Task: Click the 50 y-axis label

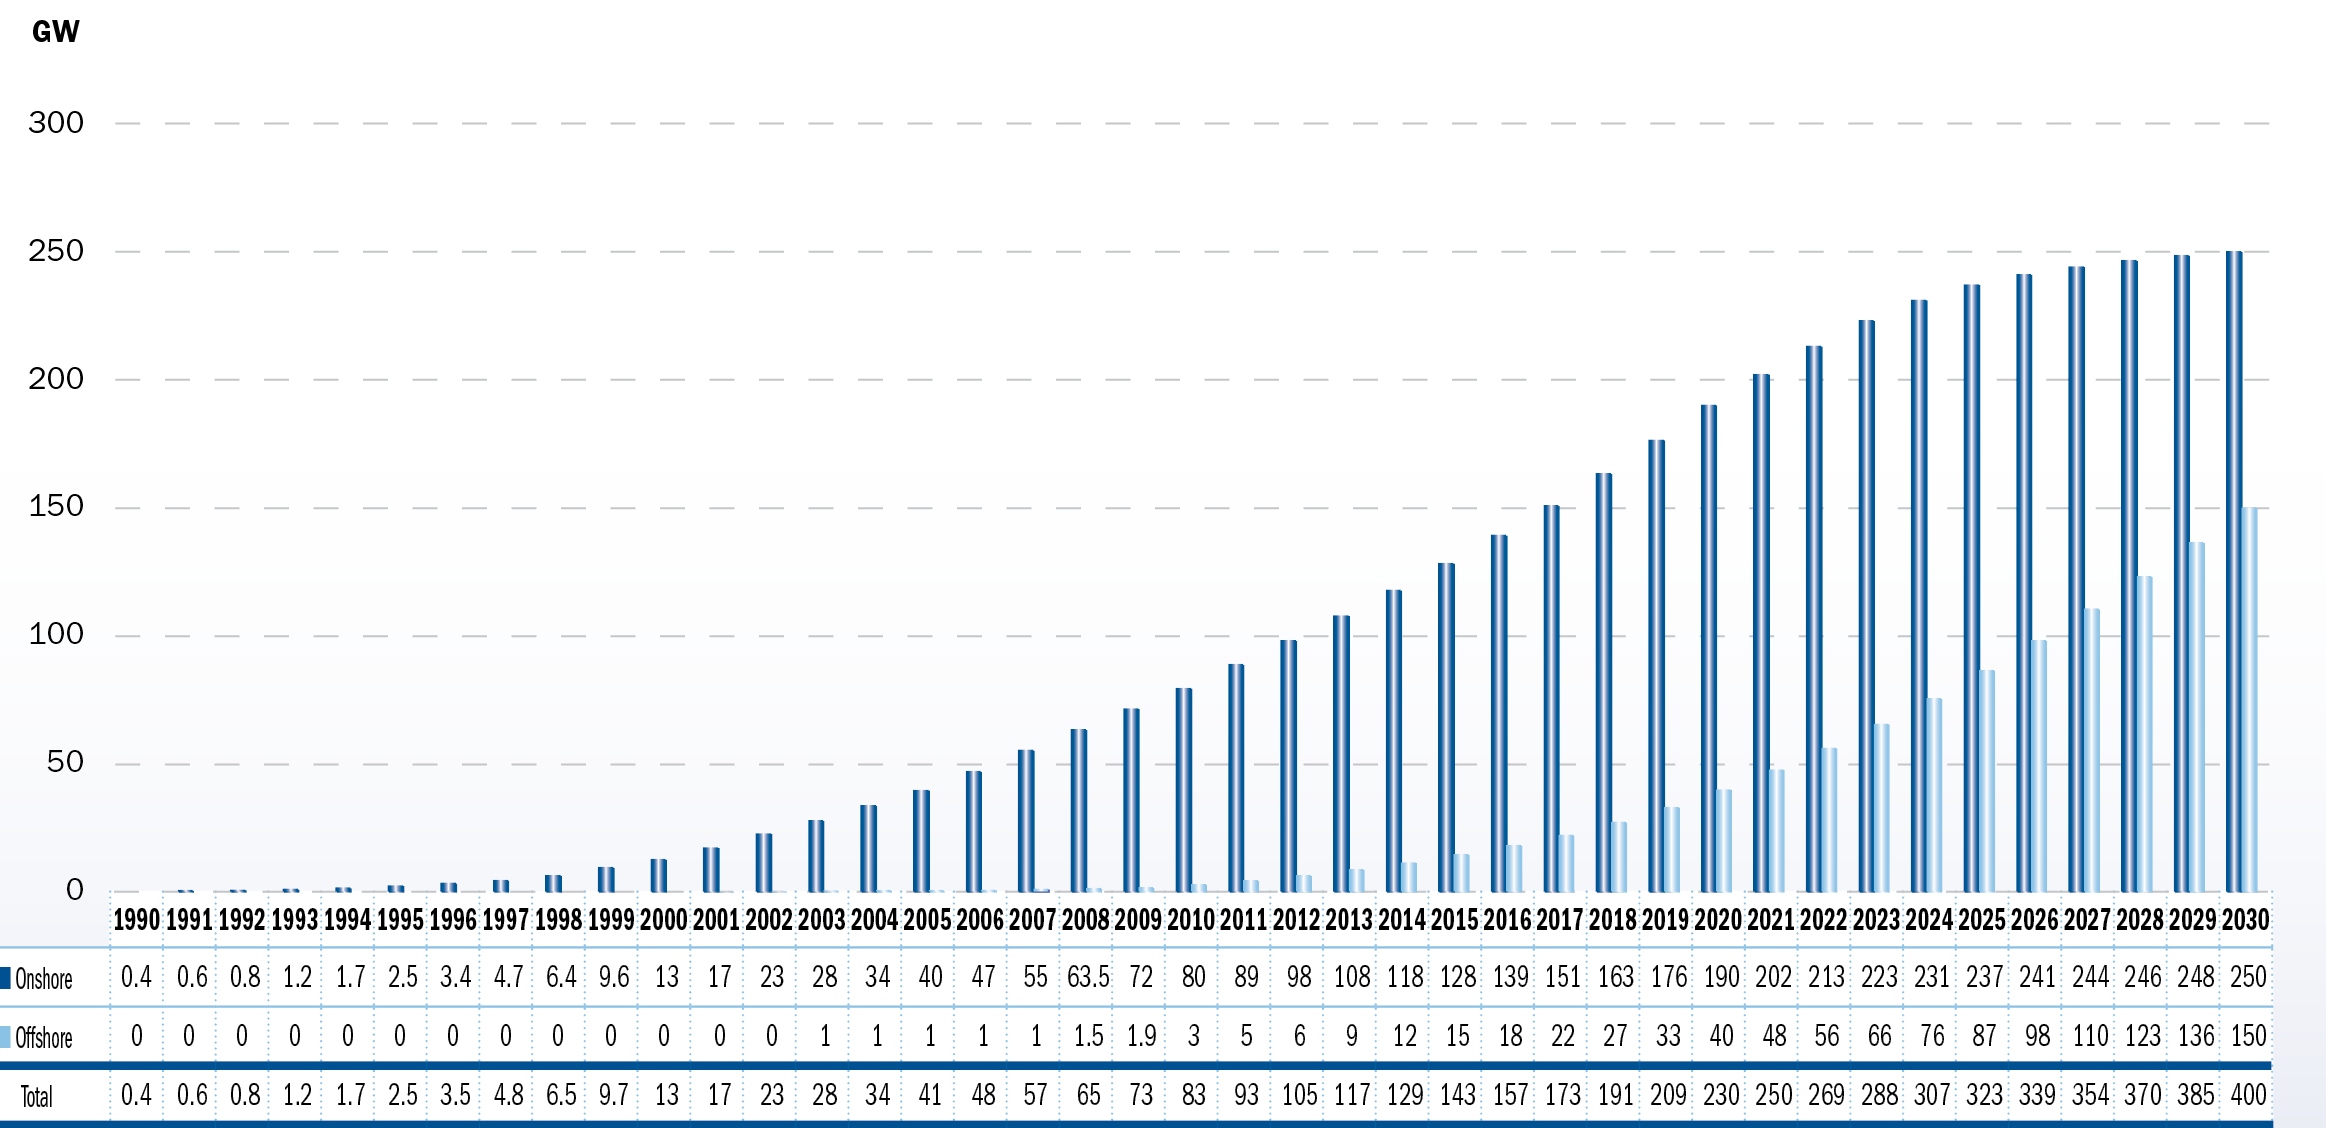Action: [65, 762]
